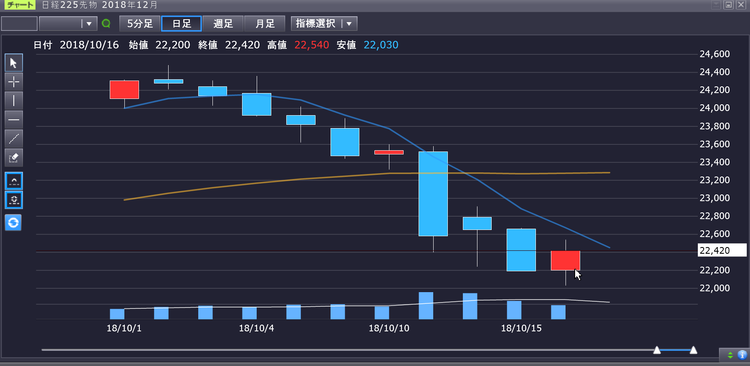
Task: Click the date value 2018/10/16
Action: [89, 45]
